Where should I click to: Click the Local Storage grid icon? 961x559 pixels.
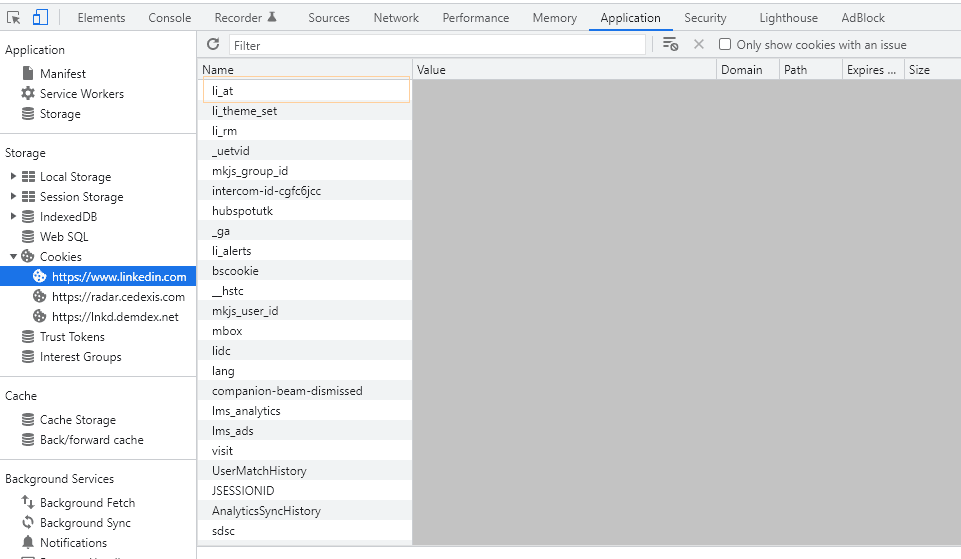[x=28, y=177]
